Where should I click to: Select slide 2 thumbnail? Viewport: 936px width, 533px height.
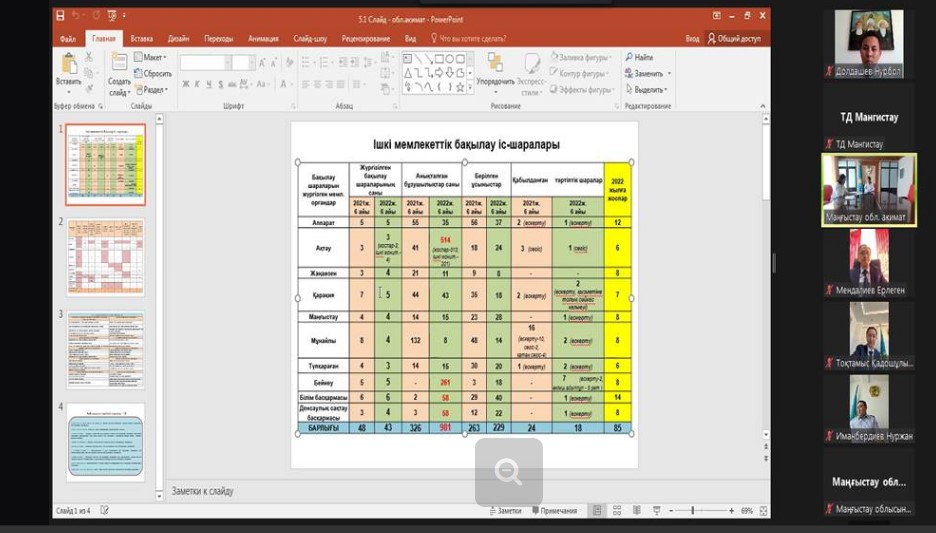pyautogui.click(x=105, y=257)
